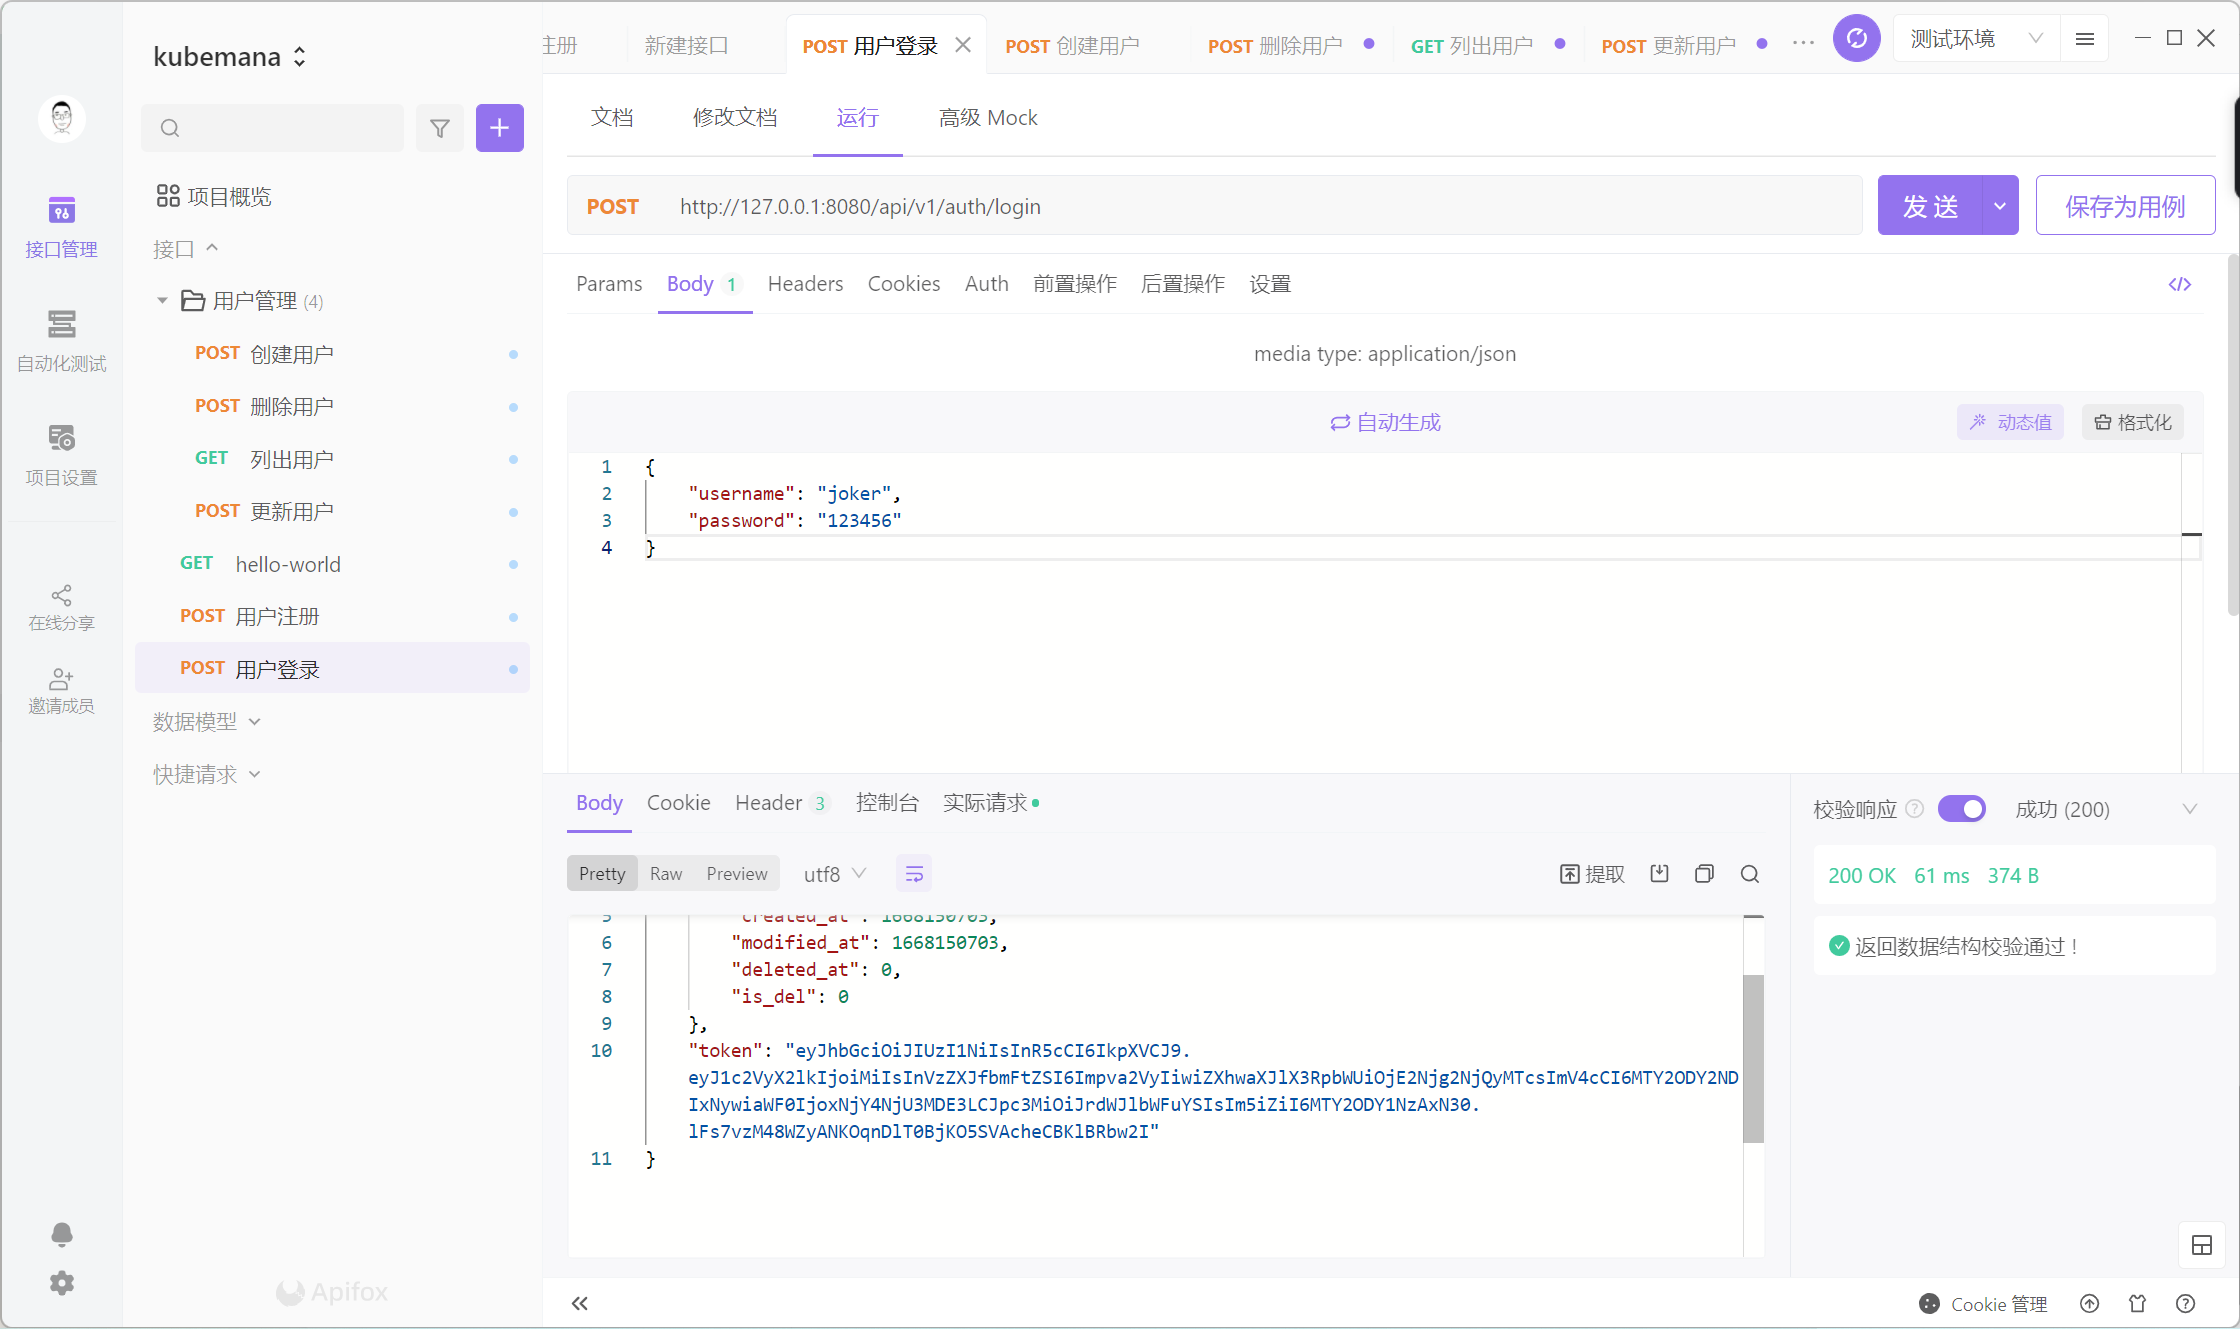This screenshot has width=2240, height=1329.
Task: Click the user avatar picture
Action: click(x=62, y=118)
